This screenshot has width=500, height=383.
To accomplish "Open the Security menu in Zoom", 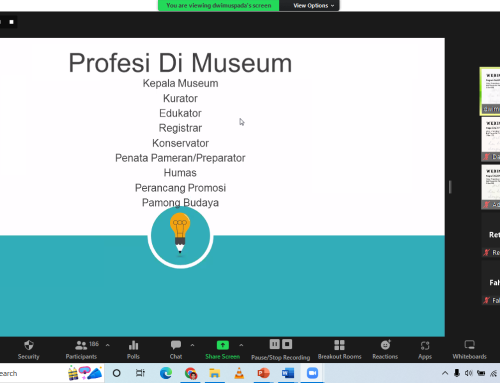I will pyautogui.click(x=29, y=350).
